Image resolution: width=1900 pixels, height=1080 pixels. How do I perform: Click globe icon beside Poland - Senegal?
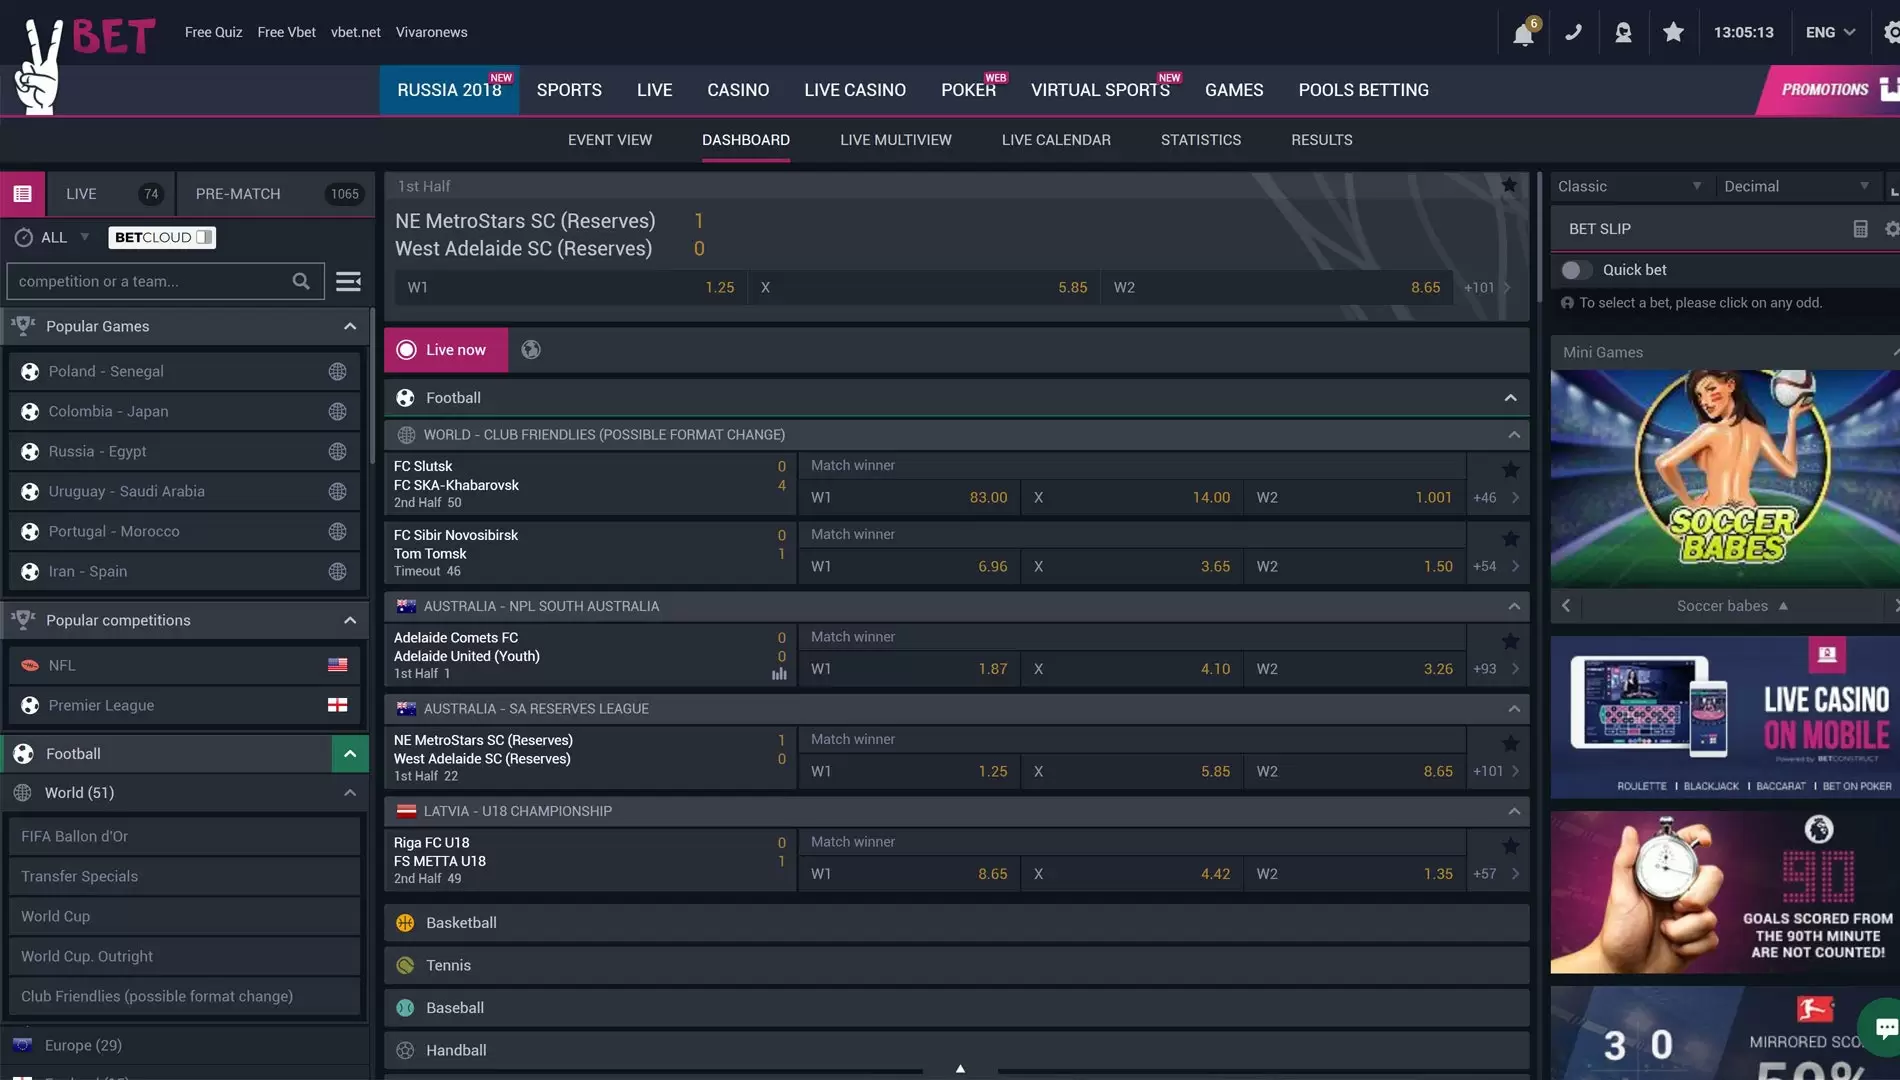(337, 371)
